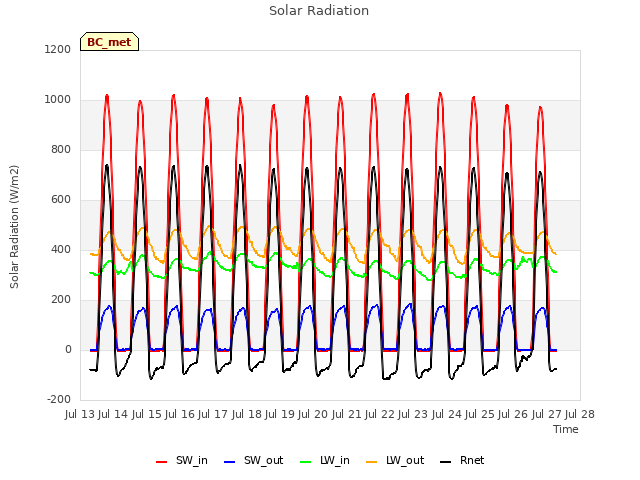
Task: Click the BC_met label box
Action: pyautogui.click(x=109, y=42)
